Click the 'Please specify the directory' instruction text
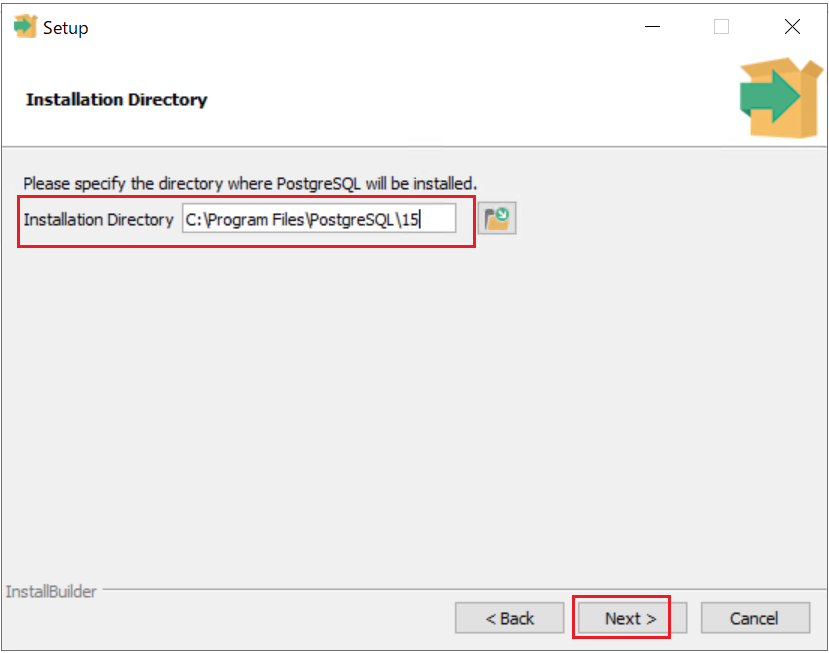This screenshot has width=829, height=653. point(250,183)
